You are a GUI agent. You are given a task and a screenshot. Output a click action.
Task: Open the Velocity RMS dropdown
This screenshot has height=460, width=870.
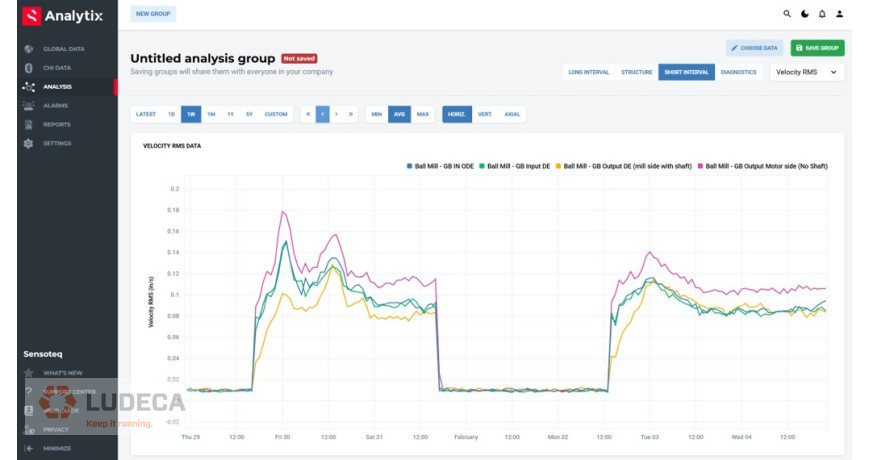click(807, 72)
